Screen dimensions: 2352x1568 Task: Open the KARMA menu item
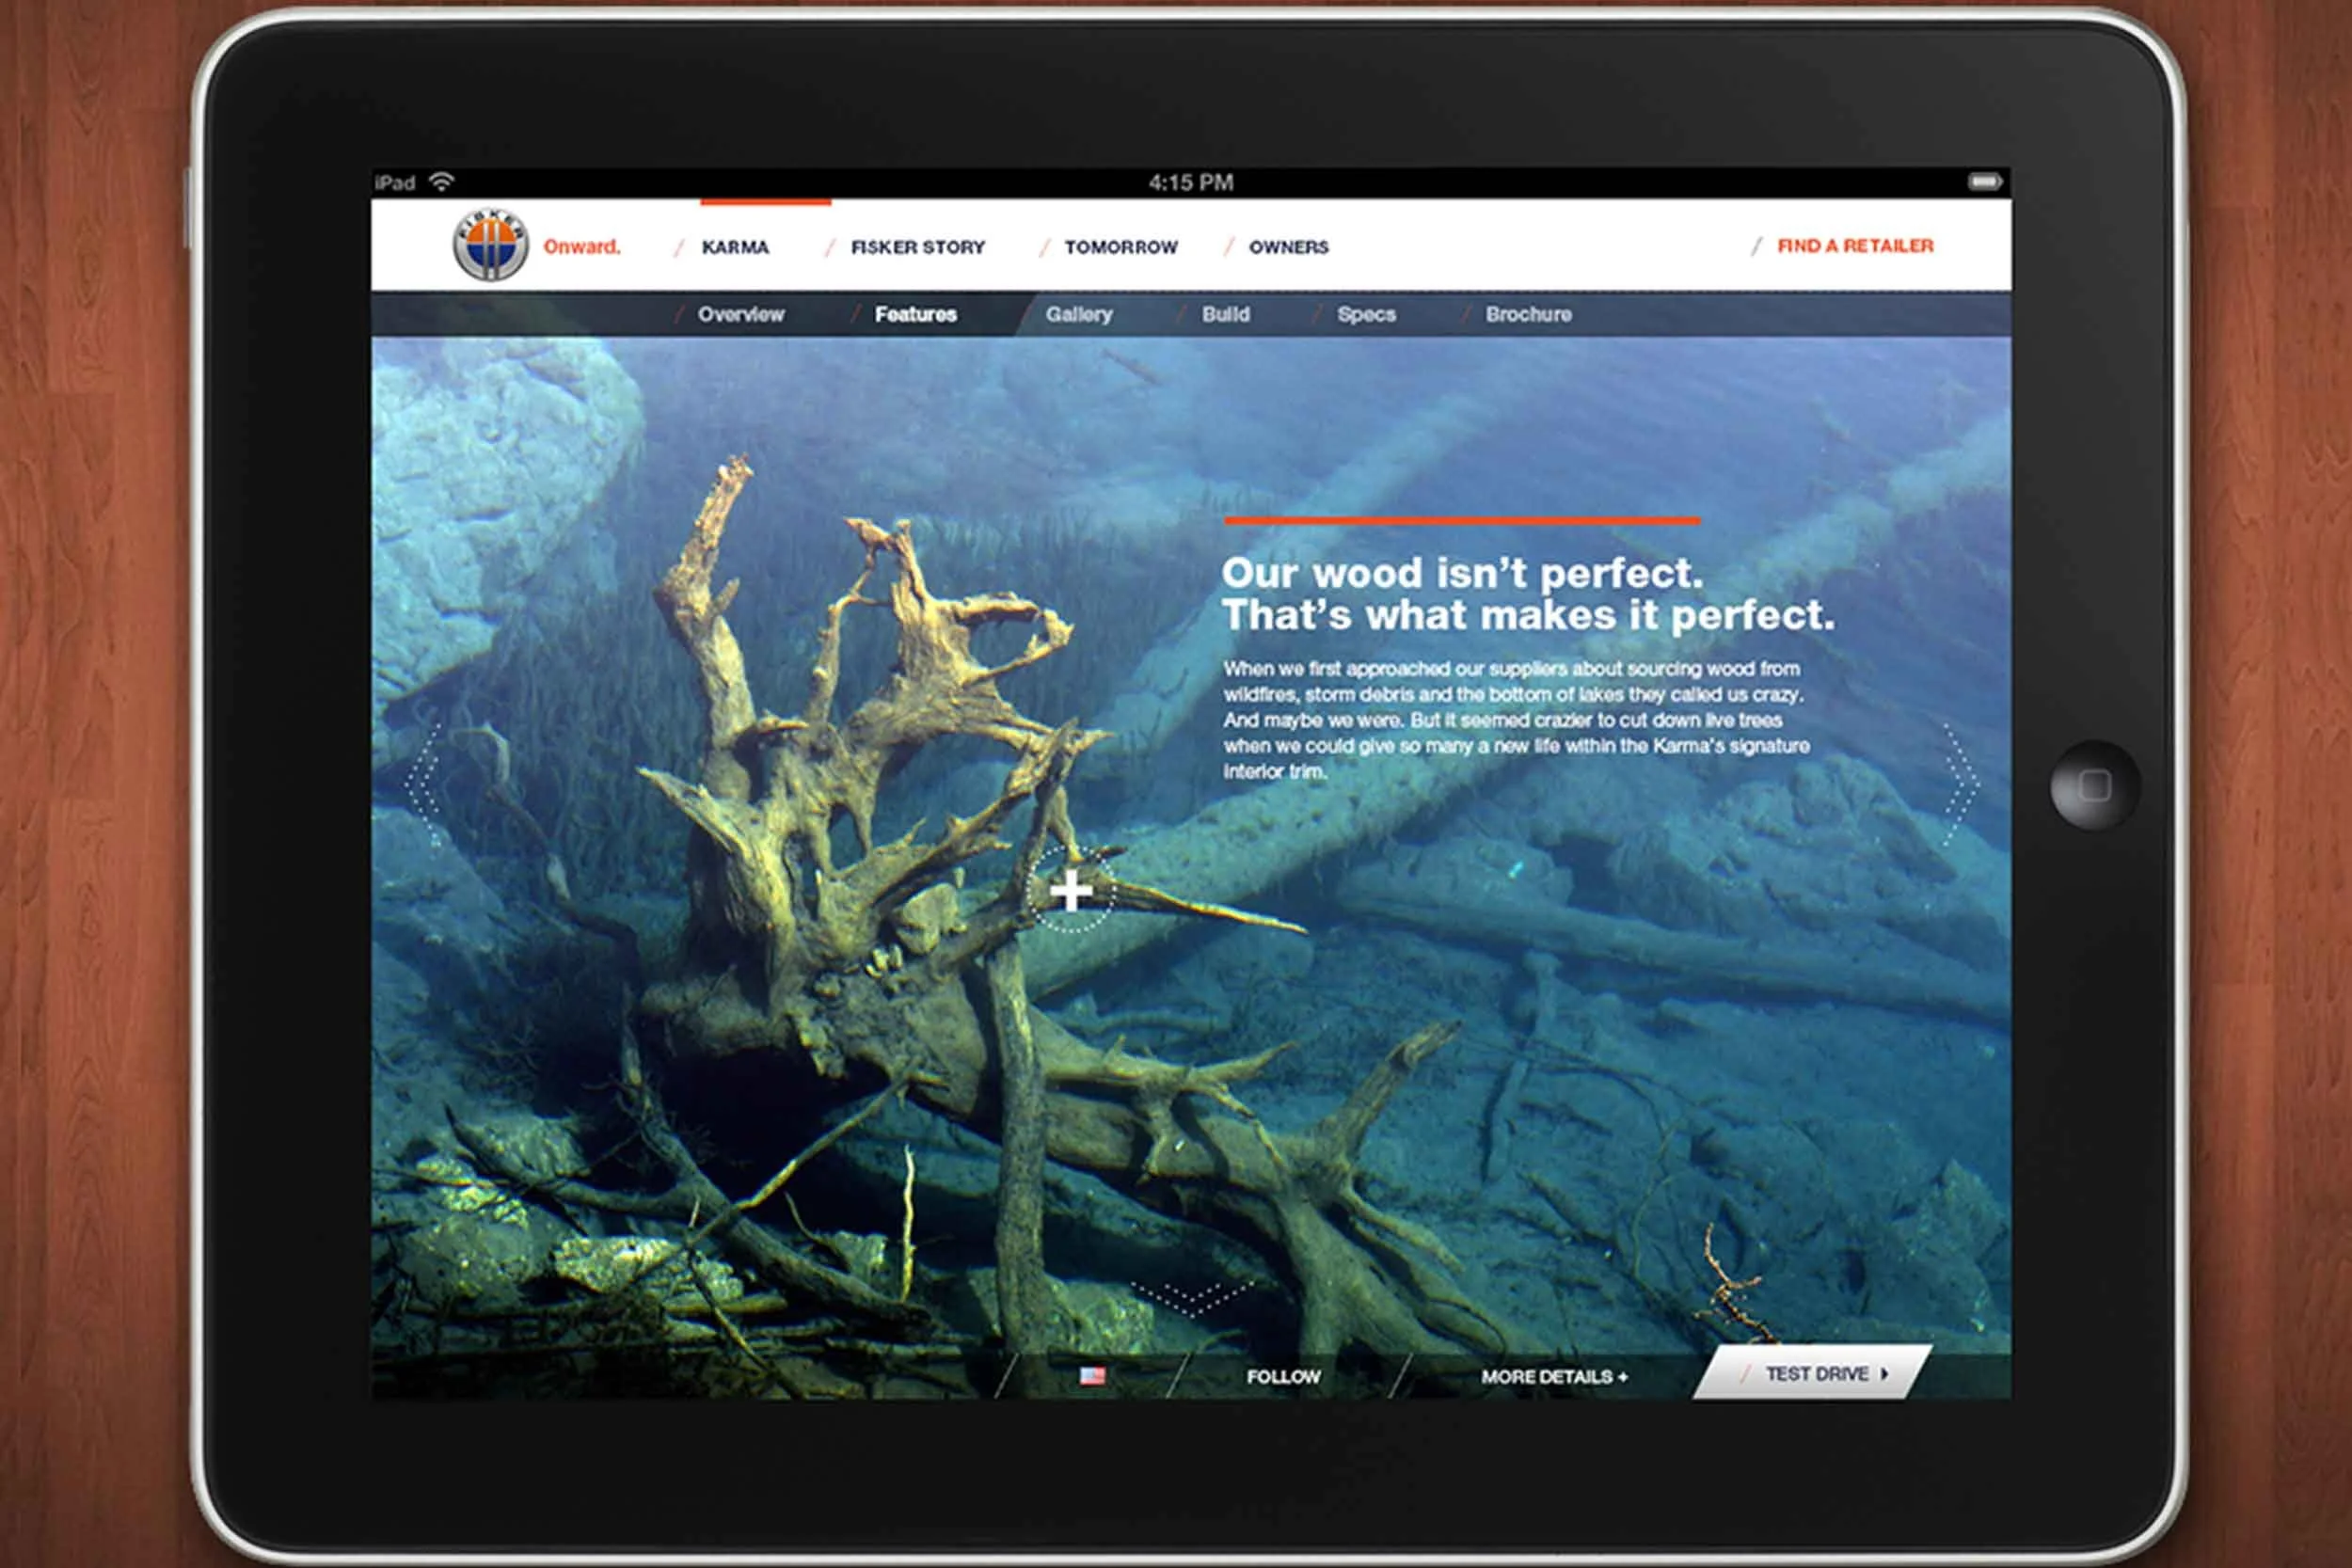[735, 247]
